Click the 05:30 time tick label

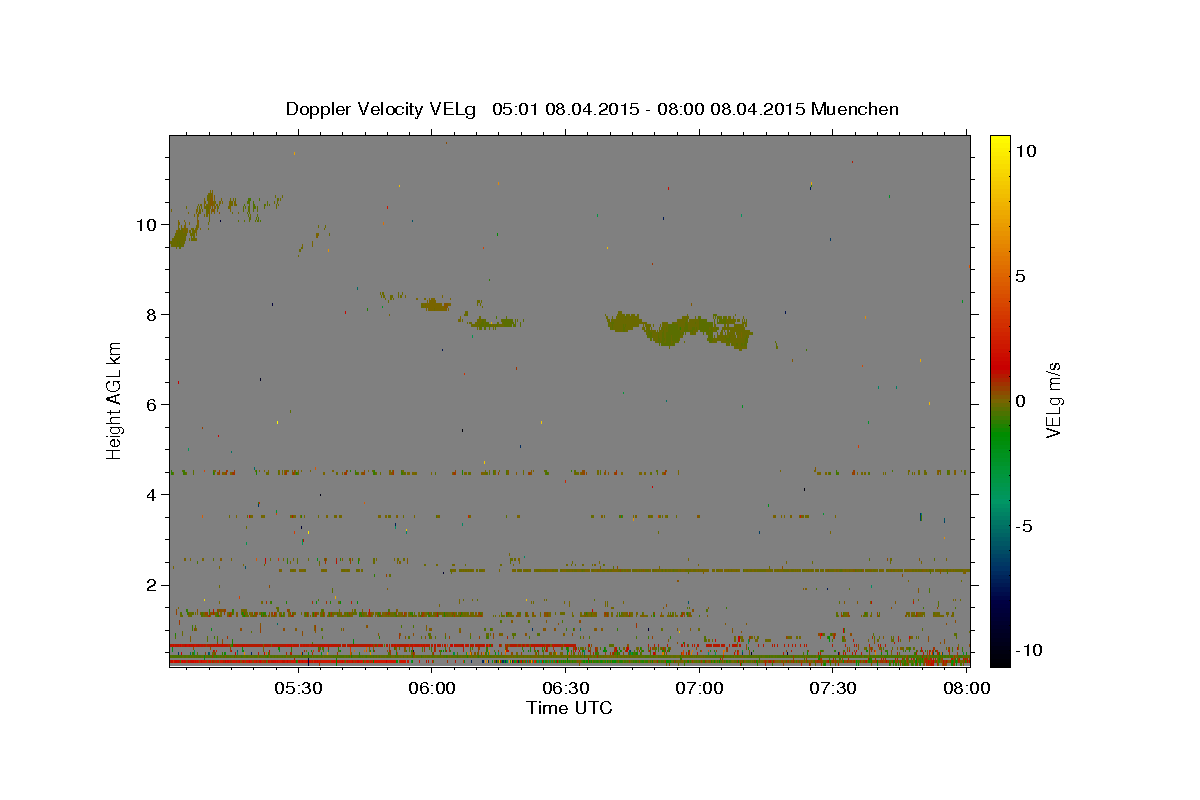[x=298, y=688]
